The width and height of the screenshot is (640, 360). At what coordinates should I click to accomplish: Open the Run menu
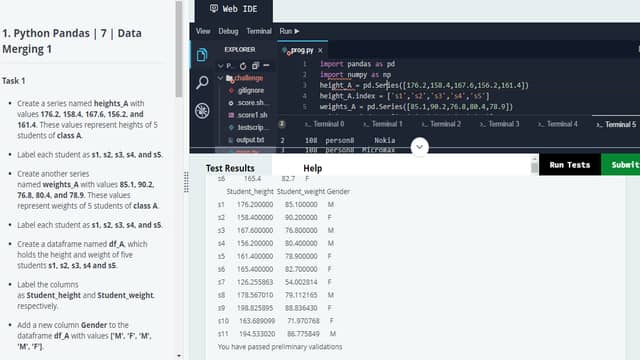tap(289, 31)
